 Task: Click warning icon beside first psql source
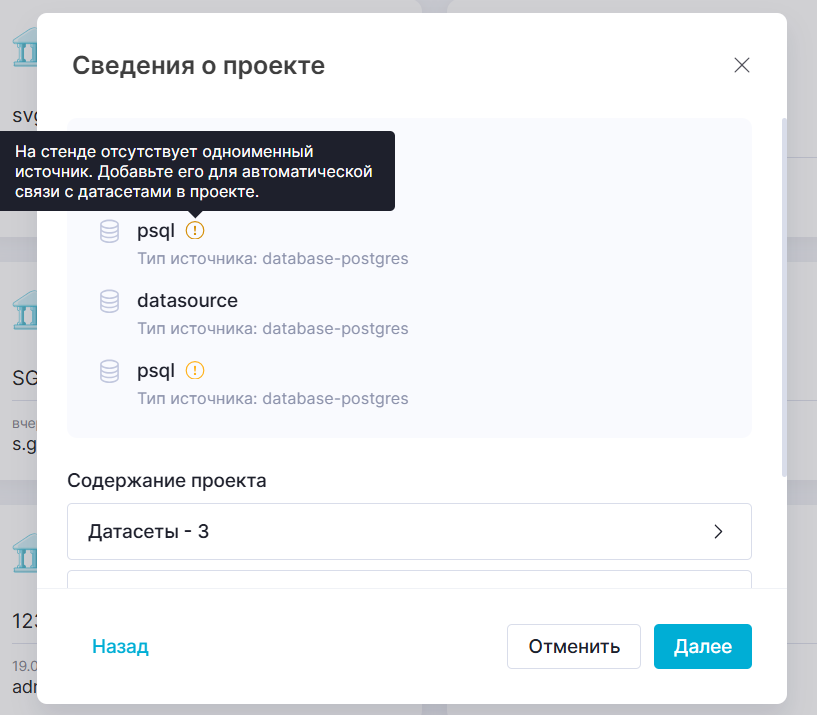click(x=195, y=231)
